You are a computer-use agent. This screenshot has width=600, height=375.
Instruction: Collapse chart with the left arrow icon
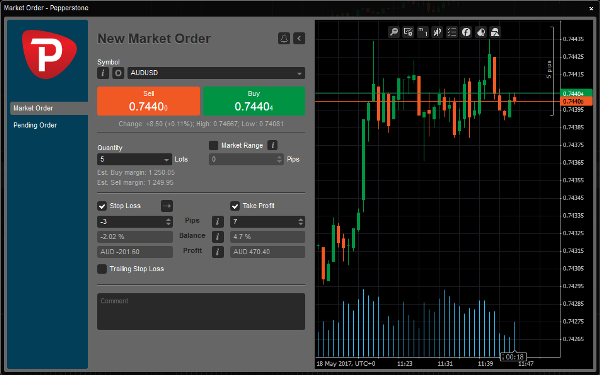(299, 38)
